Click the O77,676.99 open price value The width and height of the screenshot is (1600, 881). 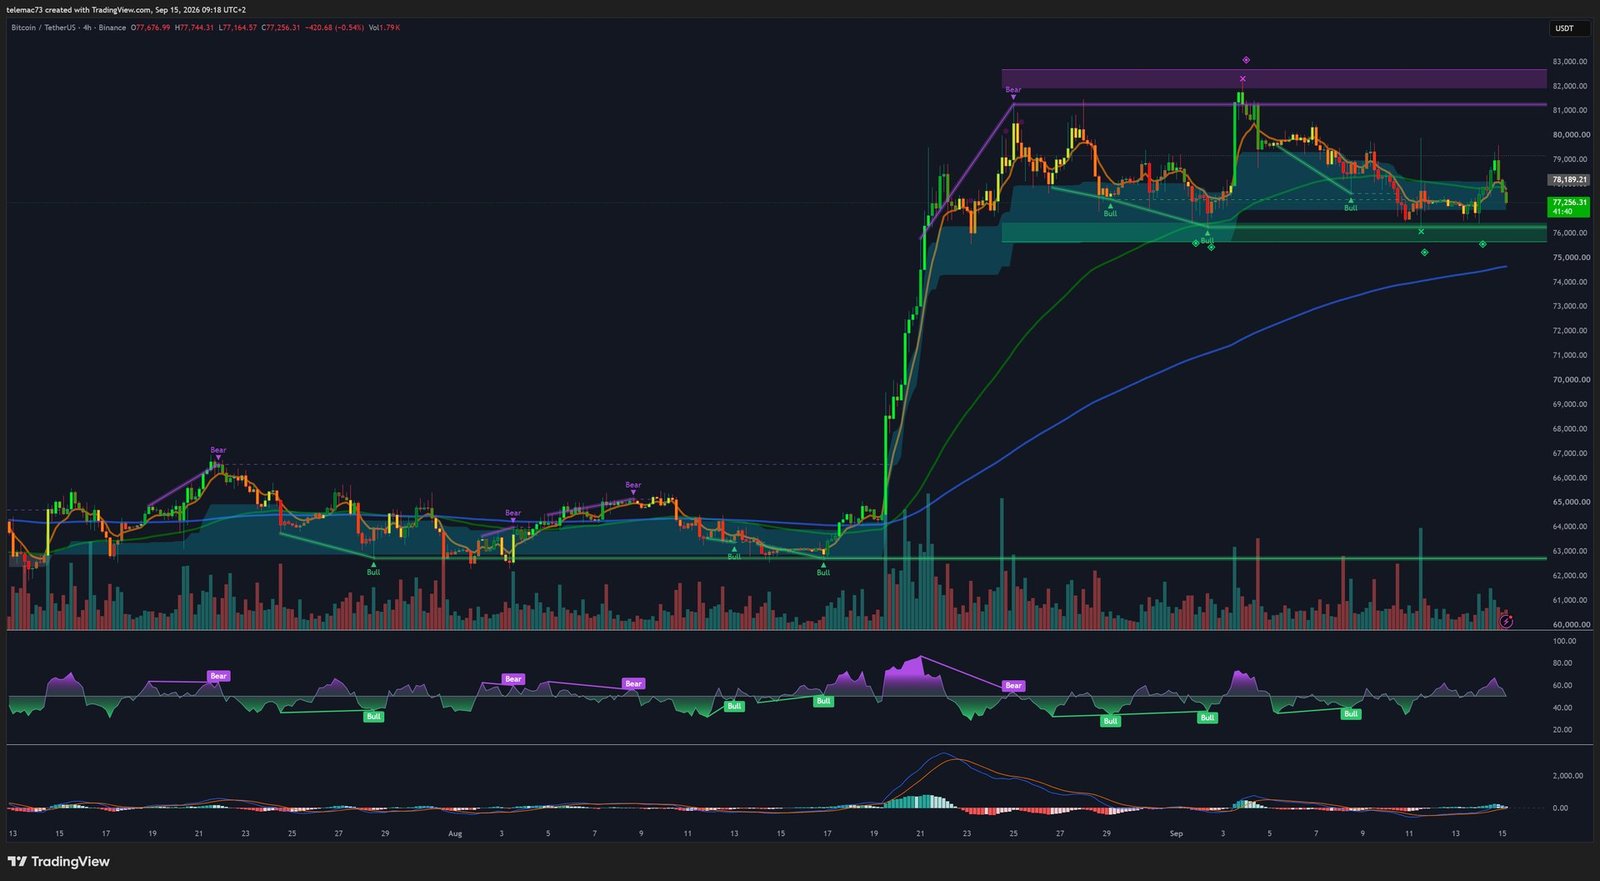coord(151,28)
